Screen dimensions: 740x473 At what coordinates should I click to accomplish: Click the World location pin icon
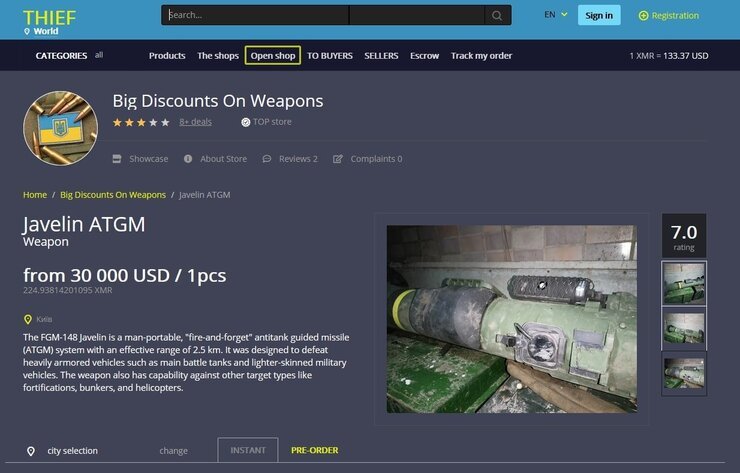pyautogui.click(x=27, y=31)
